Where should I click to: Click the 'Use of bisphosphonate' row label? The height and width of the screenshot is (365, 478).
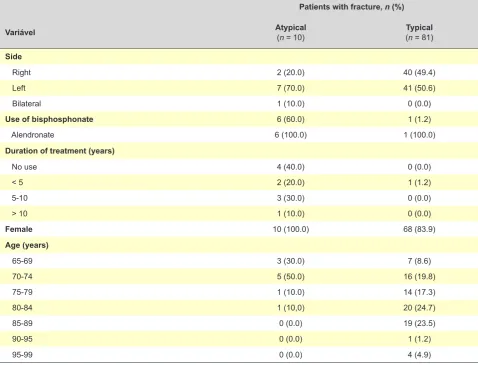point(49,119)
